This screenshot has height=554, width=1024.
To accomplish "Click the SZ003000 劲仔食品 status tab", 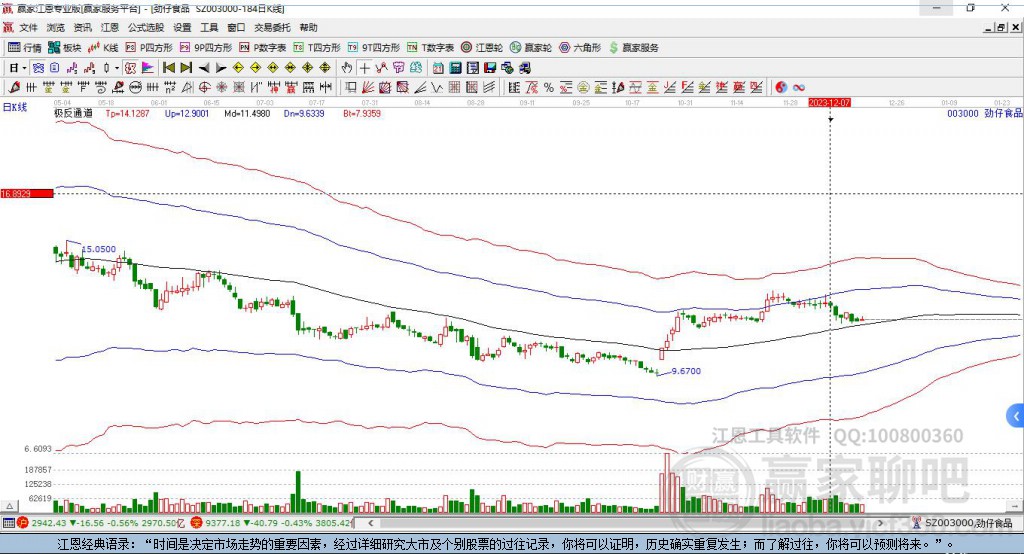I will click(x=963, y=523).
